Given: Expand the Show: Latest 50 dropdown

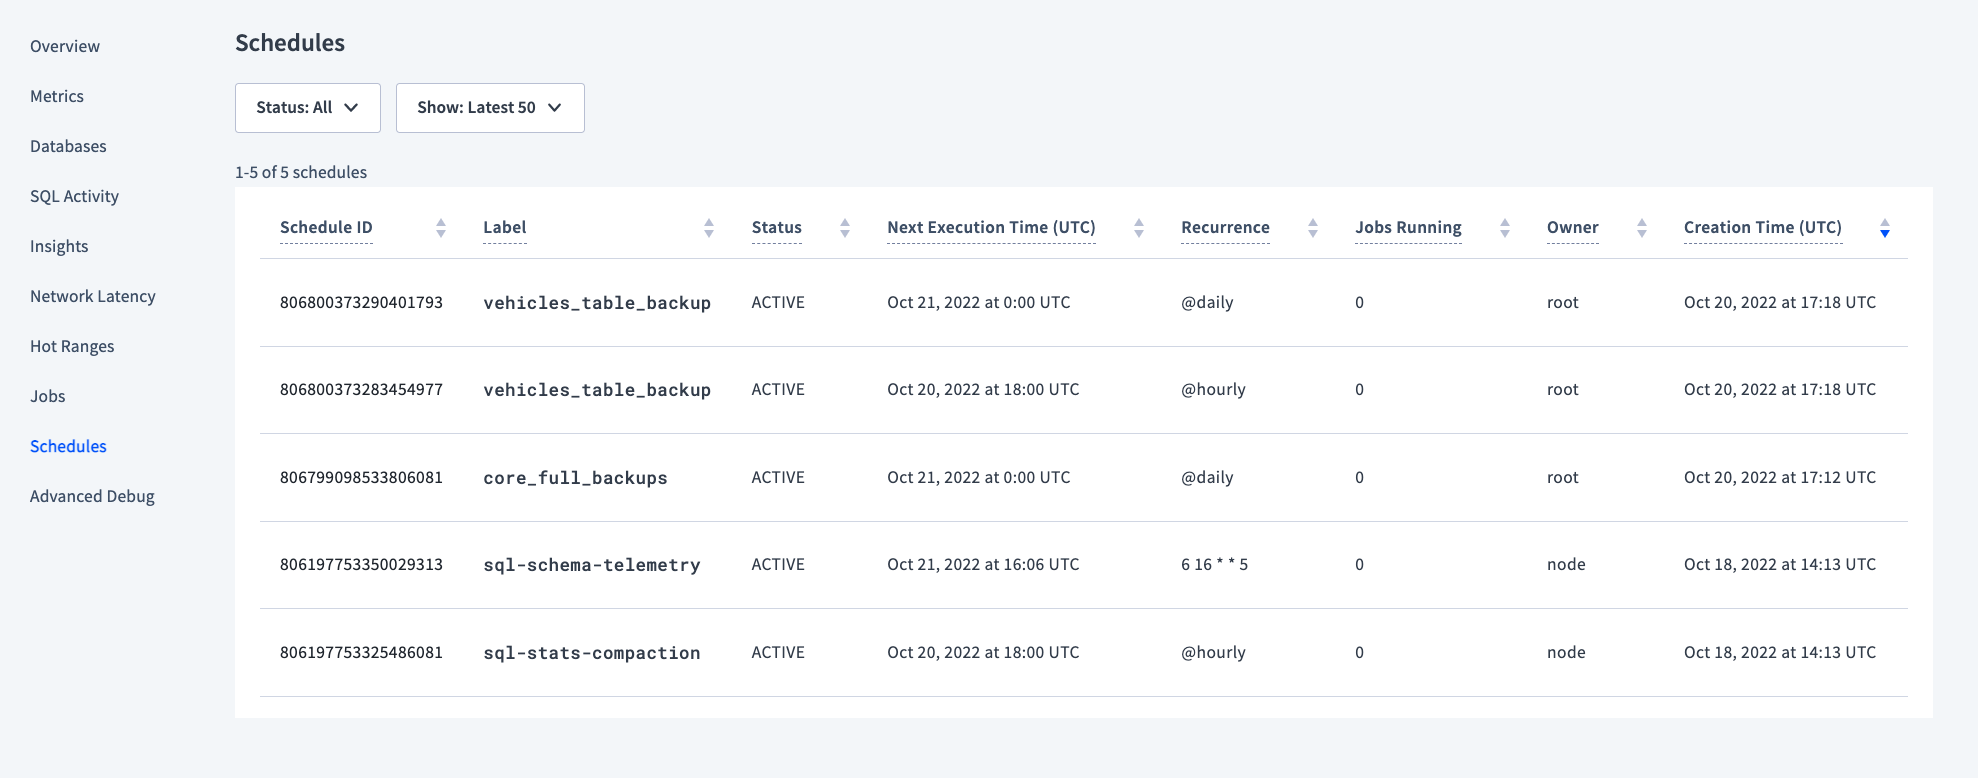Looking at the screenshot, I should click(490, 108).
